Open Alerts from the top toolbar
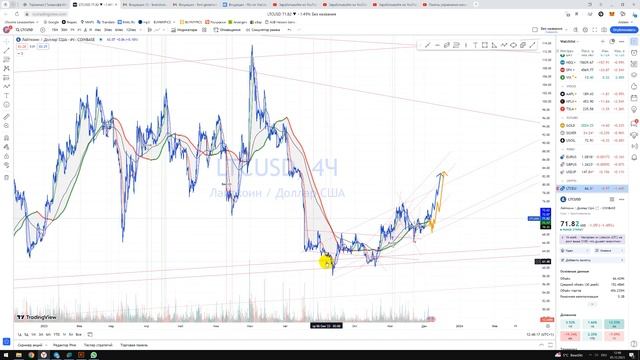Viewport: 640px width, 360px height. [227, 30]
